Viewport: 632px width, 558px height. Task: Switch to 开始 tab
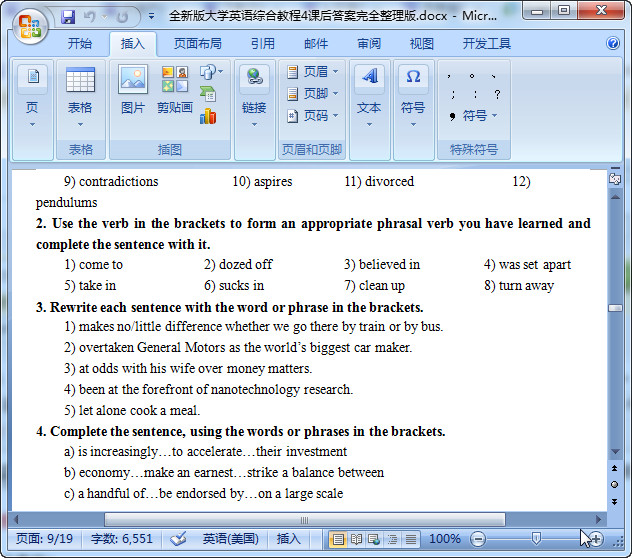(79, 43)
